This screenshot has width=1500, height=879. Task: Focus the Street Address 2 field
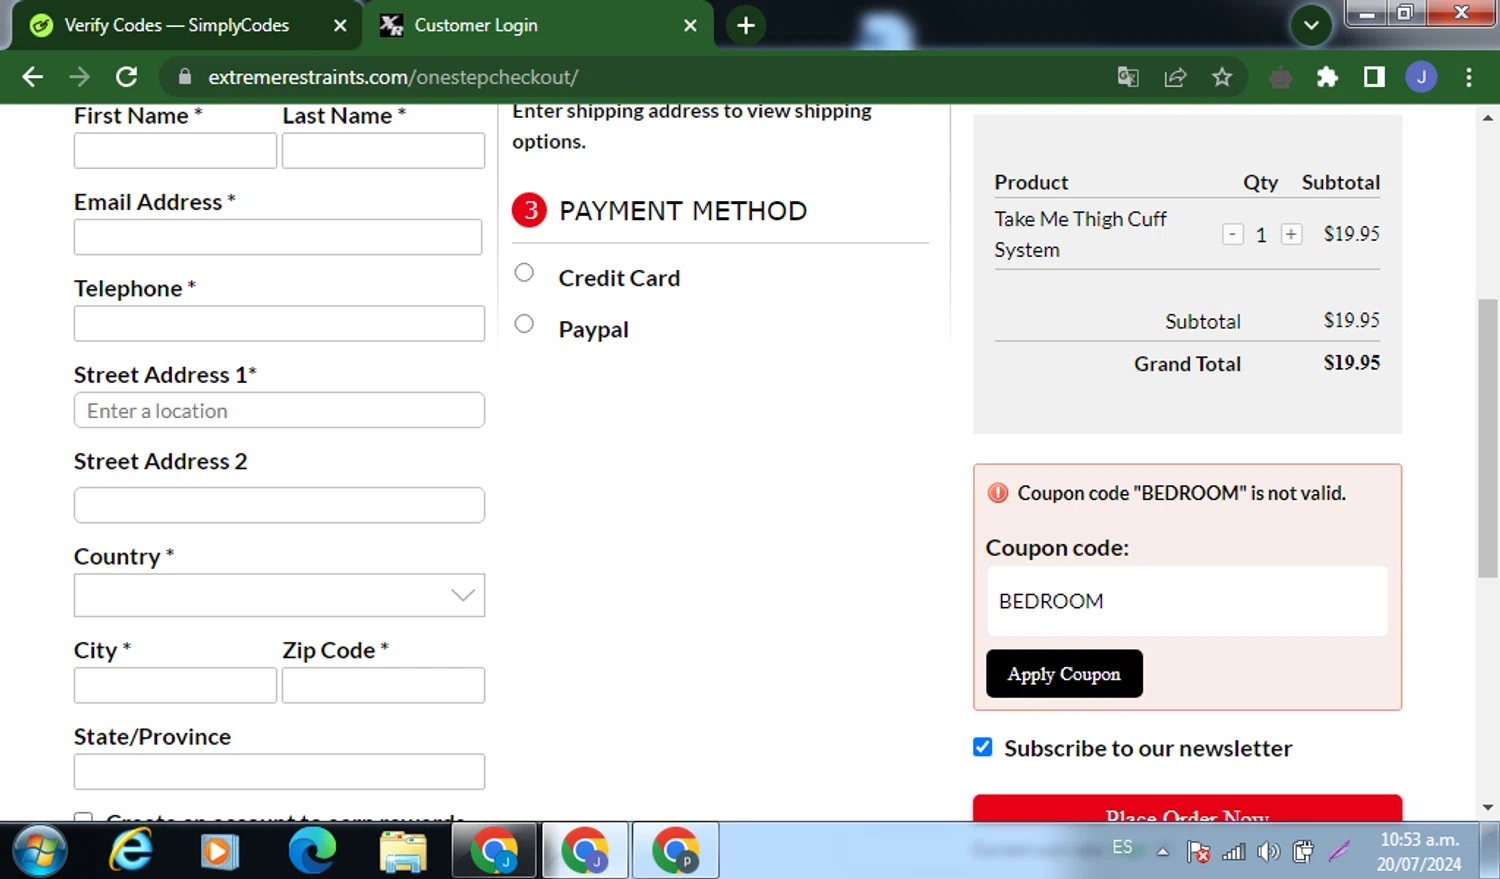[x=279, y=505]
